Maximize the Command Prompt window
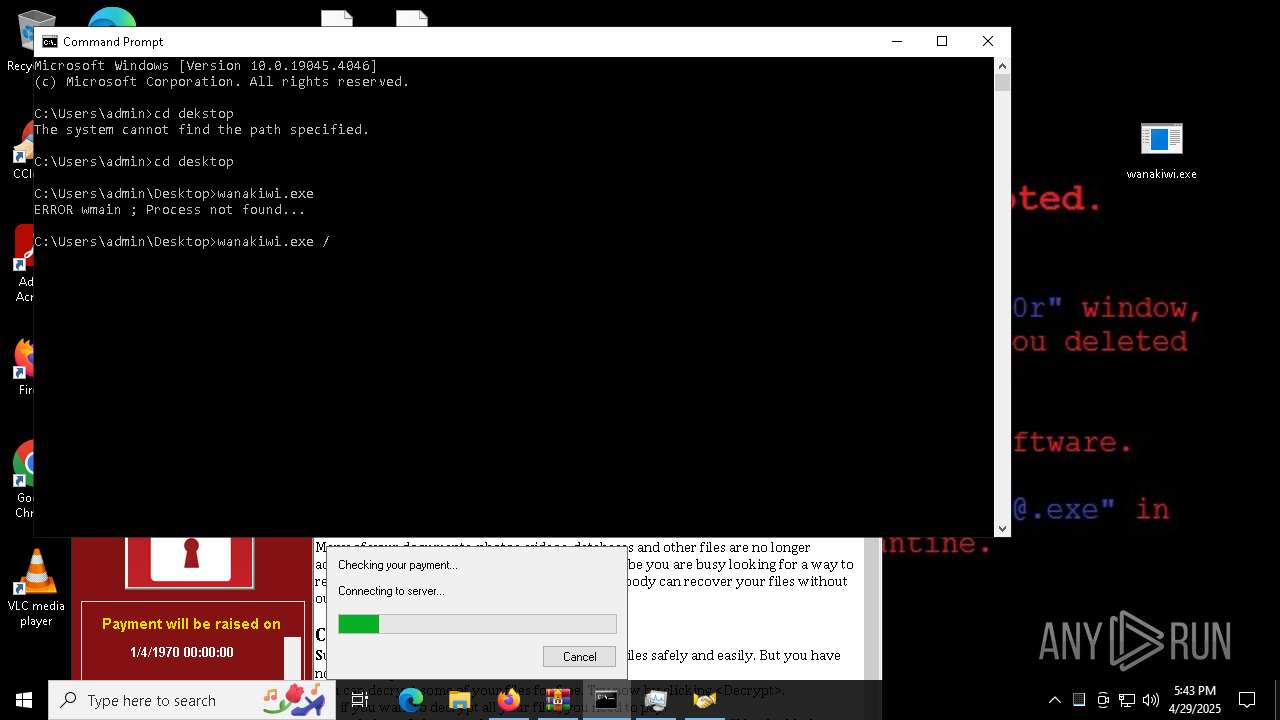Screen dimensions: 1280x720 click(x=942, y=41)
